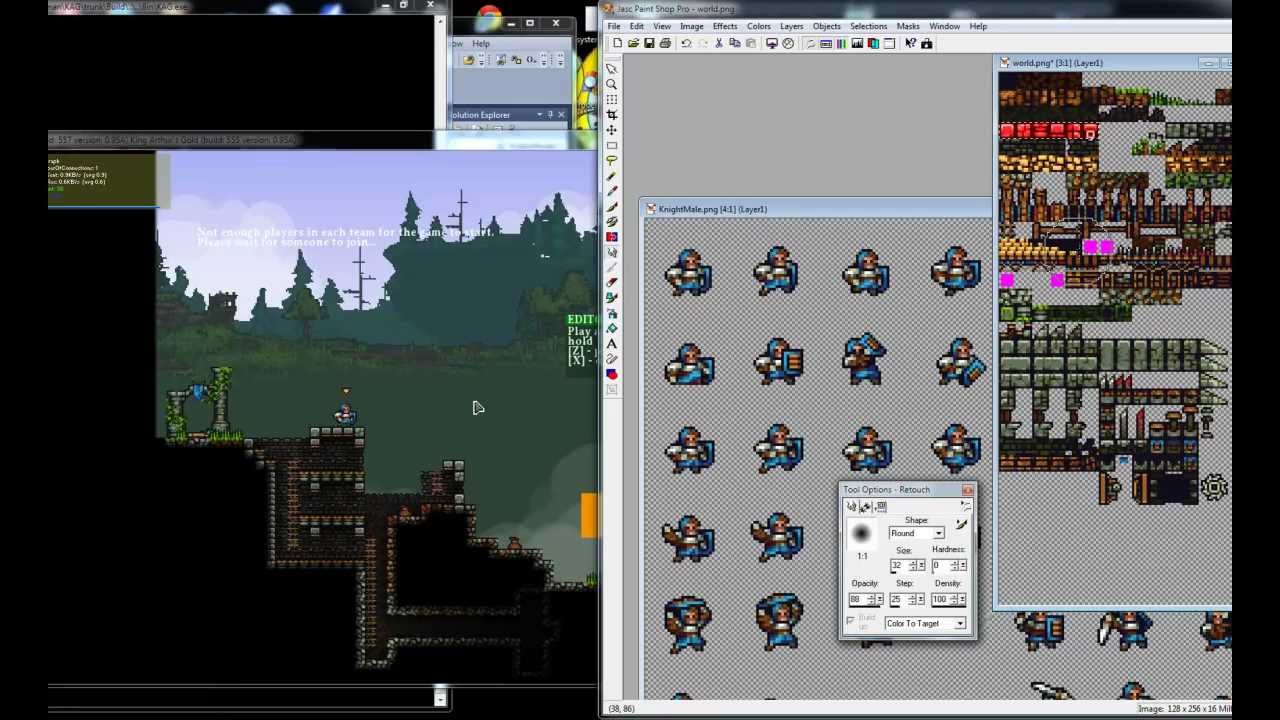The image size is (1280, 720).
Task: Select the Airbrush tool
Action: click(612, 313)
